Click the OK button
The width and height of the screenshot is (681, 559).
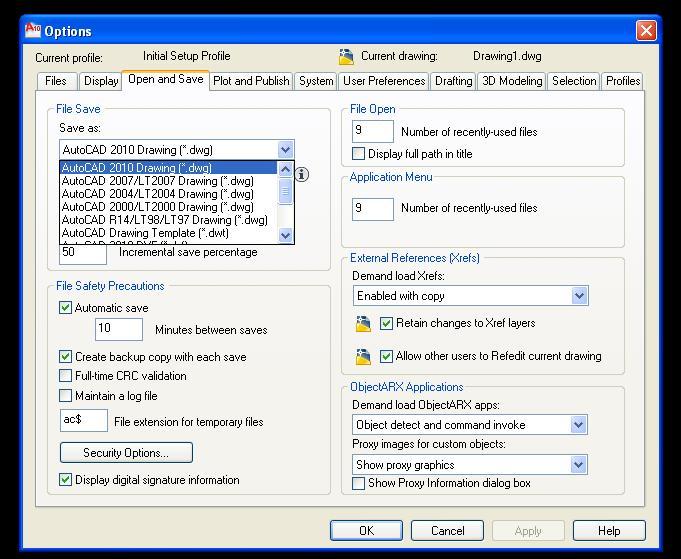tap(366, 531)
